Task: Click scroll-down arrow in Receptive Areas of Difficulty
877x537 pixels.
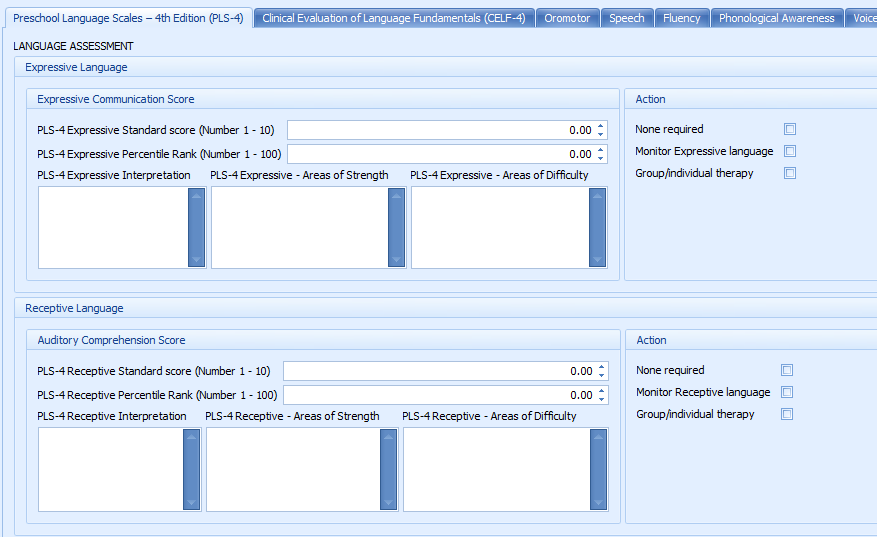Action: point(598,502)
